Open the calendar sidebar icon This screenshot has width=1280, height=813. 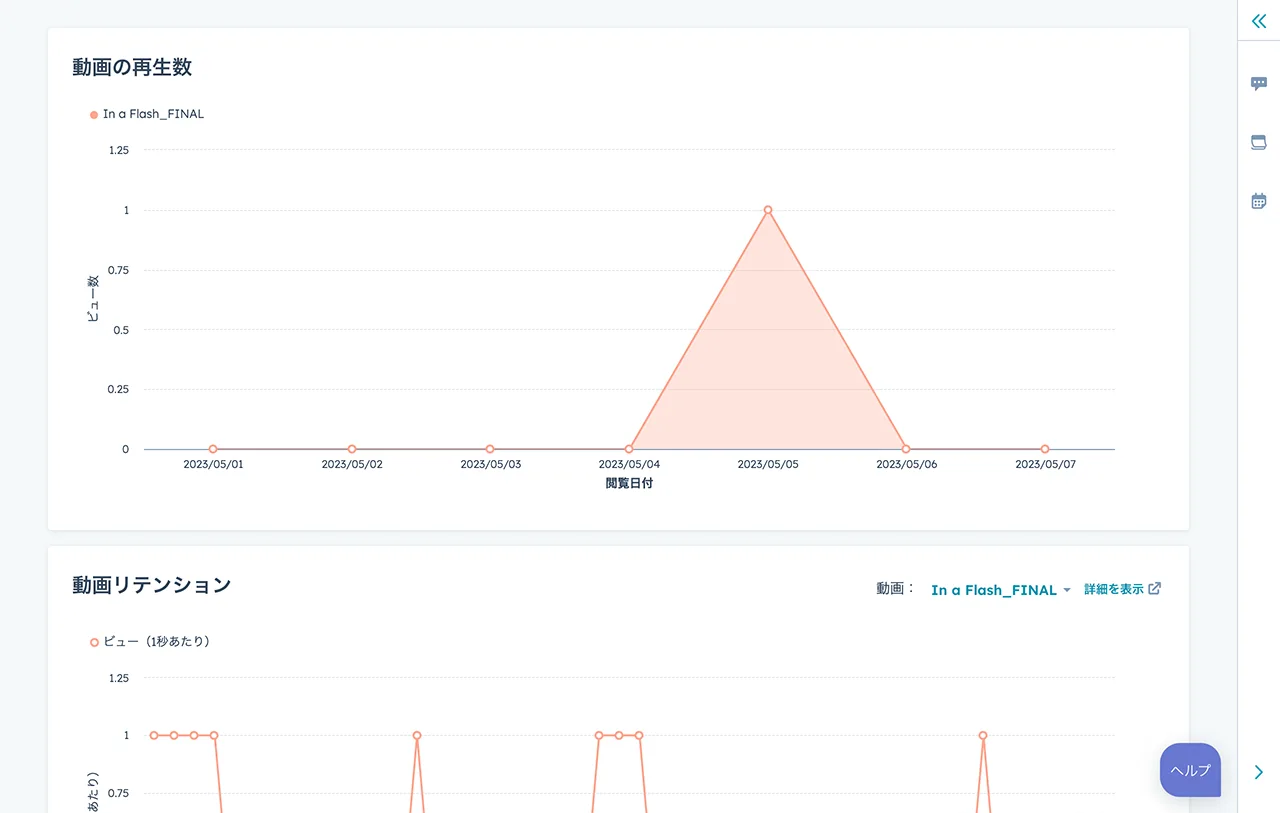click(1258, 201)
